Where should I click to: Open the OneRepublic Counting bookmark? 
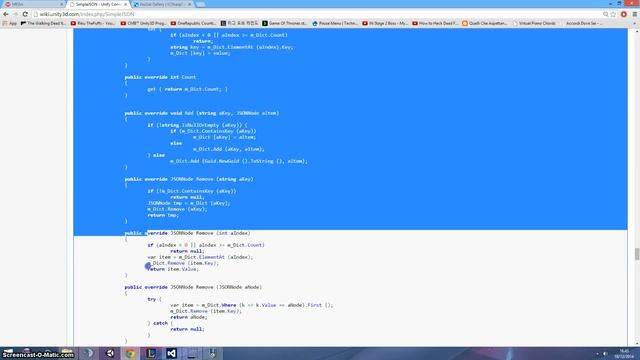pyautogui.click(x=193, y=23)
